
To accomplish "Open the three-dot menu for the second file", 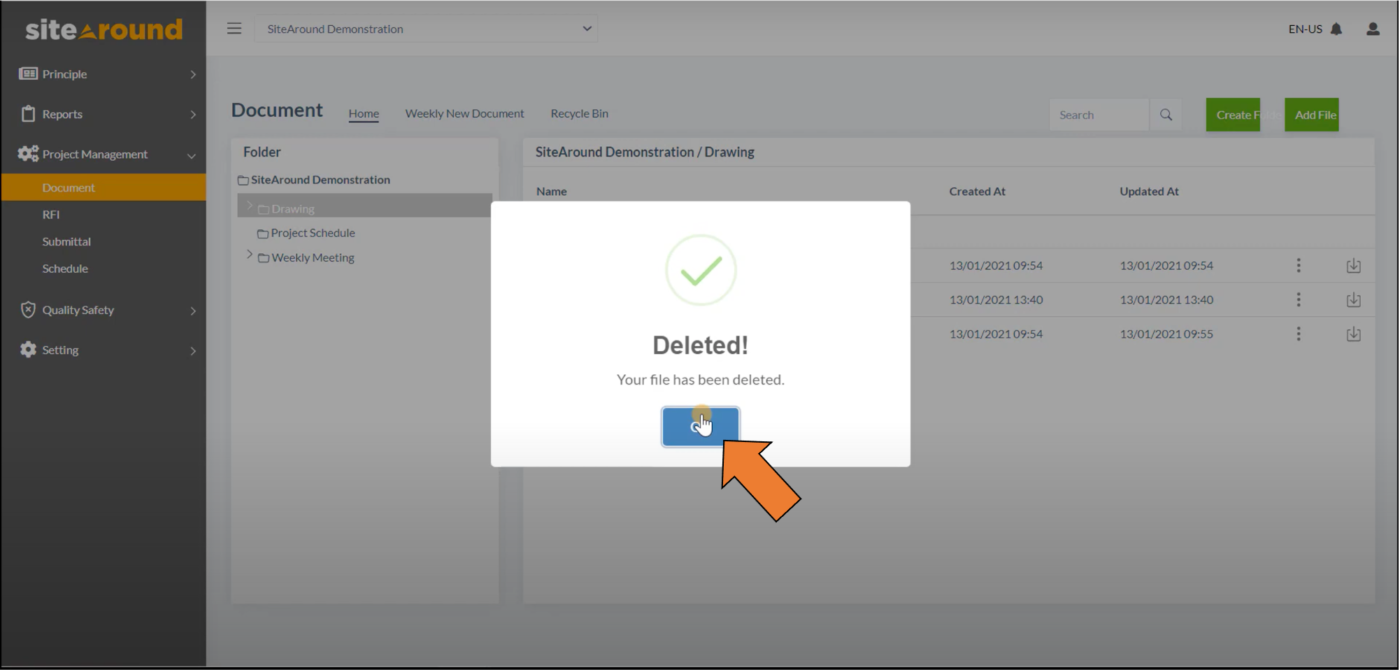I will [1298, 299].
